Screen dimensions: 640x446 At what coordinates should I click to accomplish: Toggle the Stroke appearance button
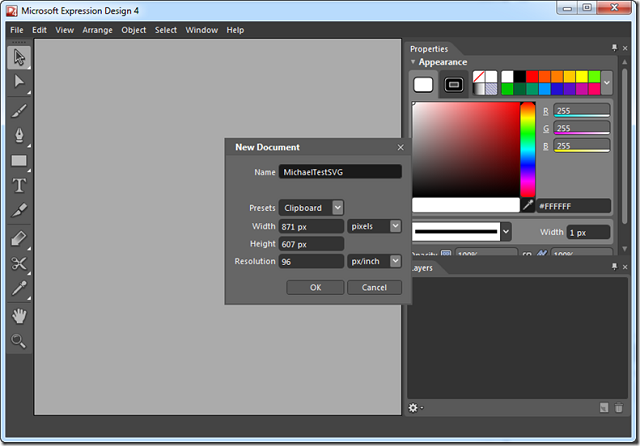453,84
